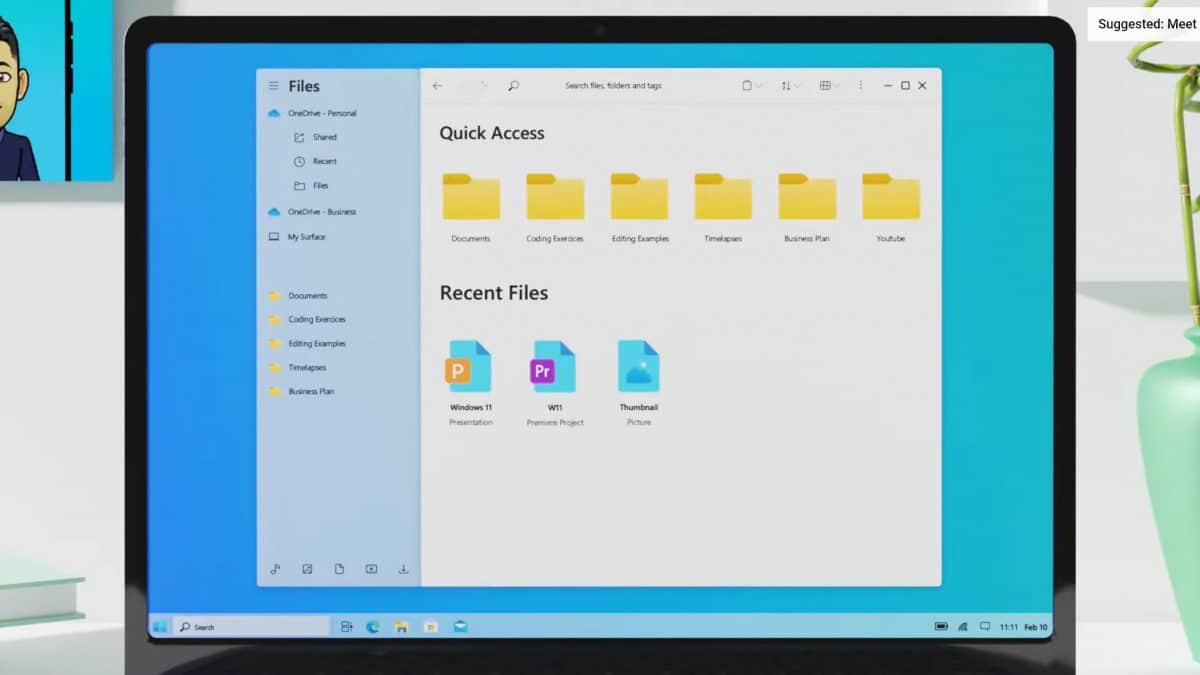Open Videos using the video icon in sidebar
This screenshot has height=675, width=1200.
click(x=371, y=568)
